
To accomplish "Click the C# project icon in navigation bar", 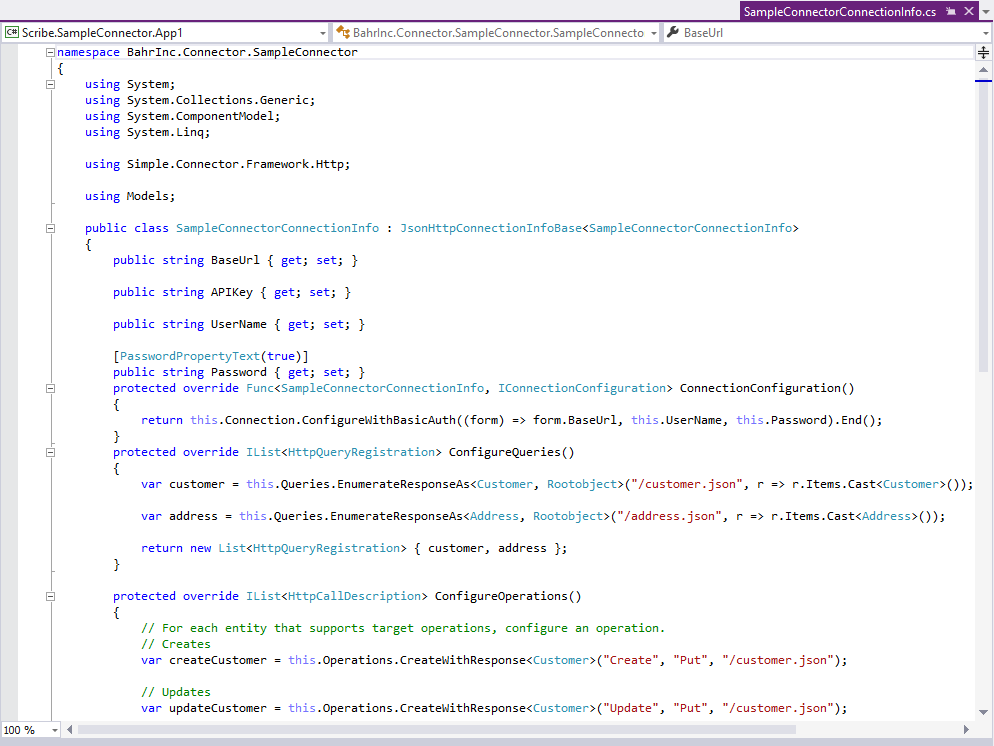I will coord(12,32).
